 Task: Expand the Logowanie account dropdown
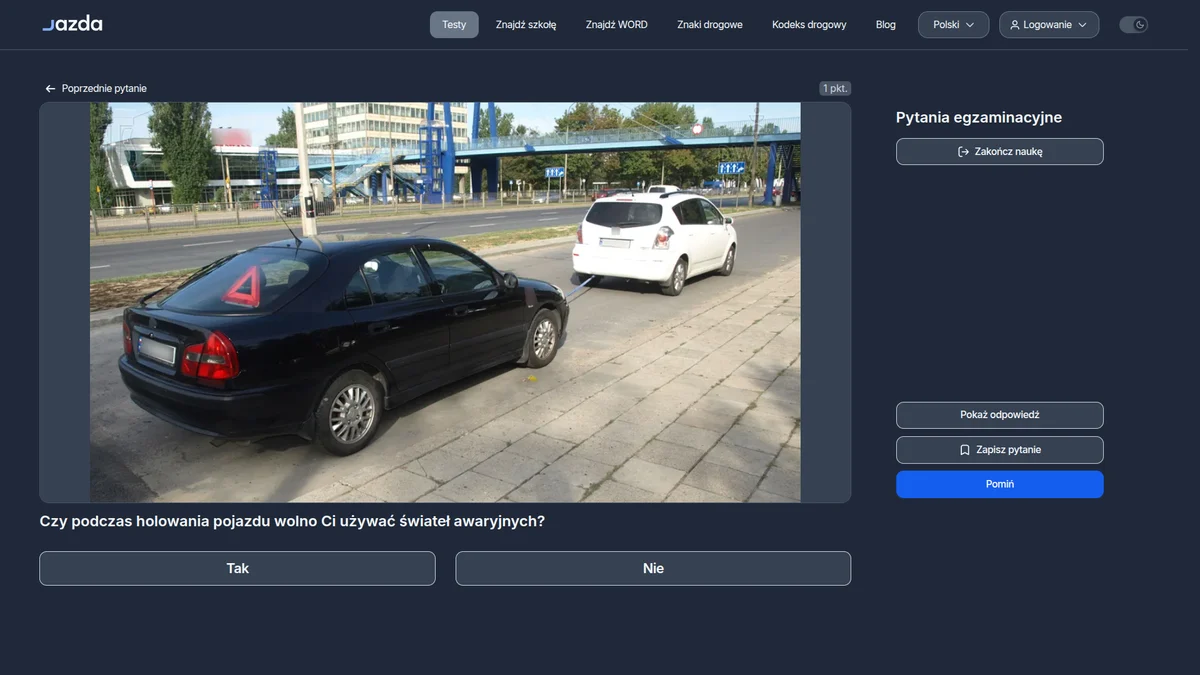(1049, 25)
